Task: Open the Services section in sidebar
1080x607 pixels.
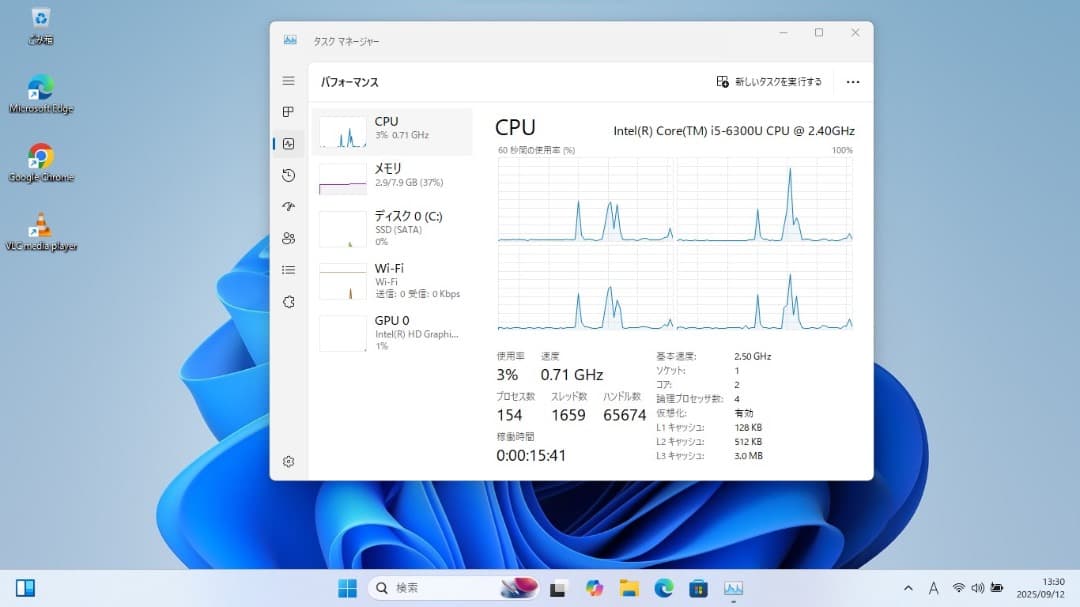Action: tap(288, 301)
